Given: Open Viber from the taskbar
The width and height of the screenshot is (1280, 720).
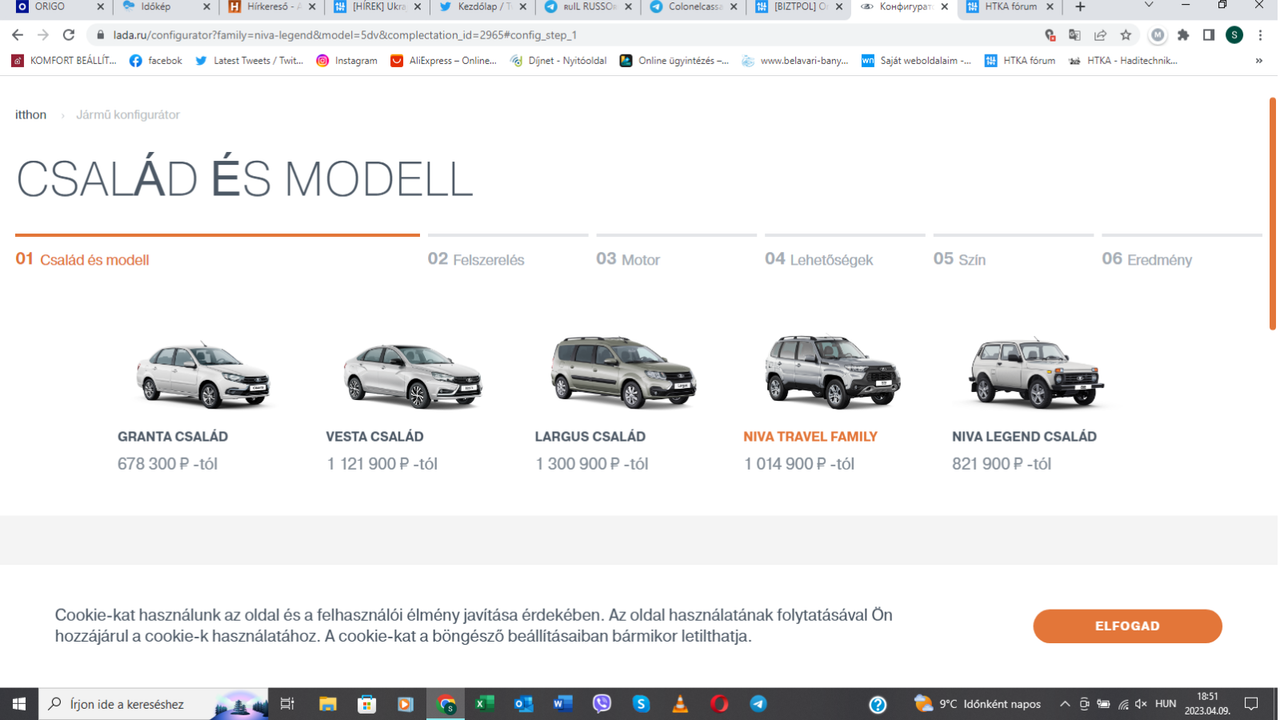Looking at the screenshot, I should pyautogui.click(x=601, y=704).
